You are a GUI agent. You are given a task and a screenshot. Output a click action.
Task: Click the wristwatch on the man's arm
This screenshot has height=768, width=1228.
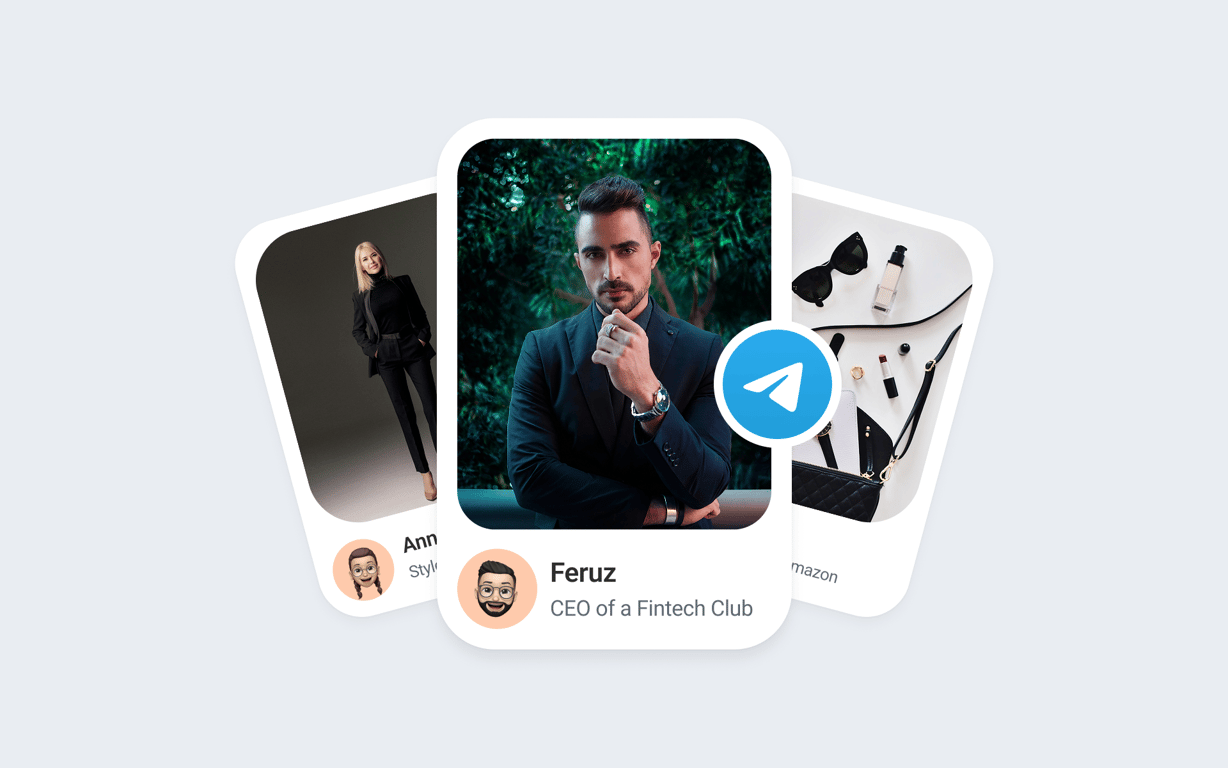click(651, 404)
